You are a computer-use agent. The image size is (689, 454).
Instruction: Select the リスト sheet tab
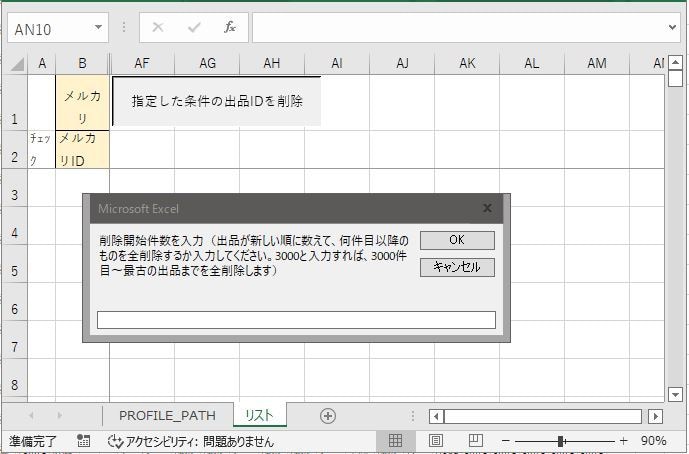click(x=259, y=415)
